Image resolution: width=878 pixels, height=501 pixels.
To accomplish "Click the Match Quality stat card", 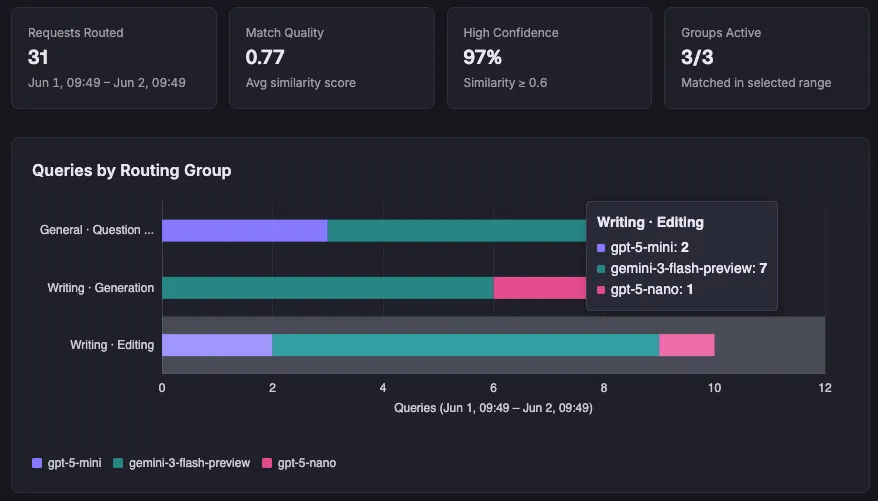I will (x=331, y=58).
